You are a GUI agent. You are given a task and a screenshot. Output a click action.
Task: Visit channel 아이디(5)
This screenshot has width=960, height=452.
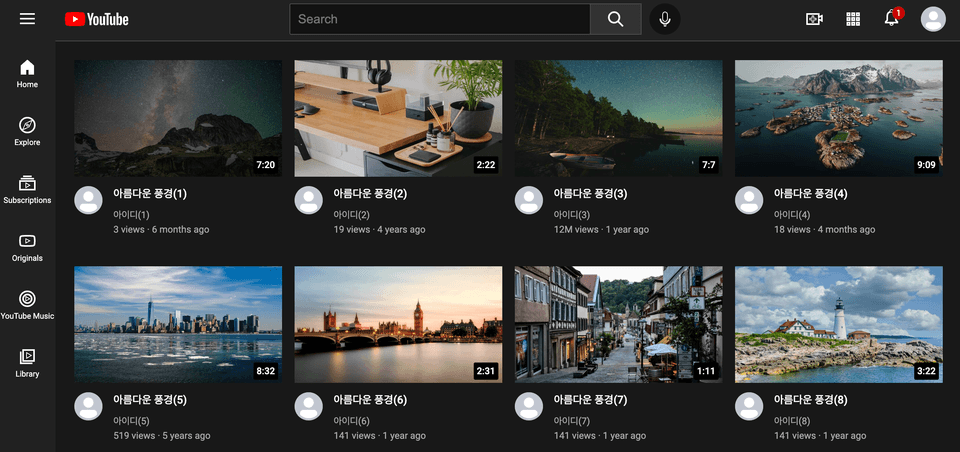point(131,421)
